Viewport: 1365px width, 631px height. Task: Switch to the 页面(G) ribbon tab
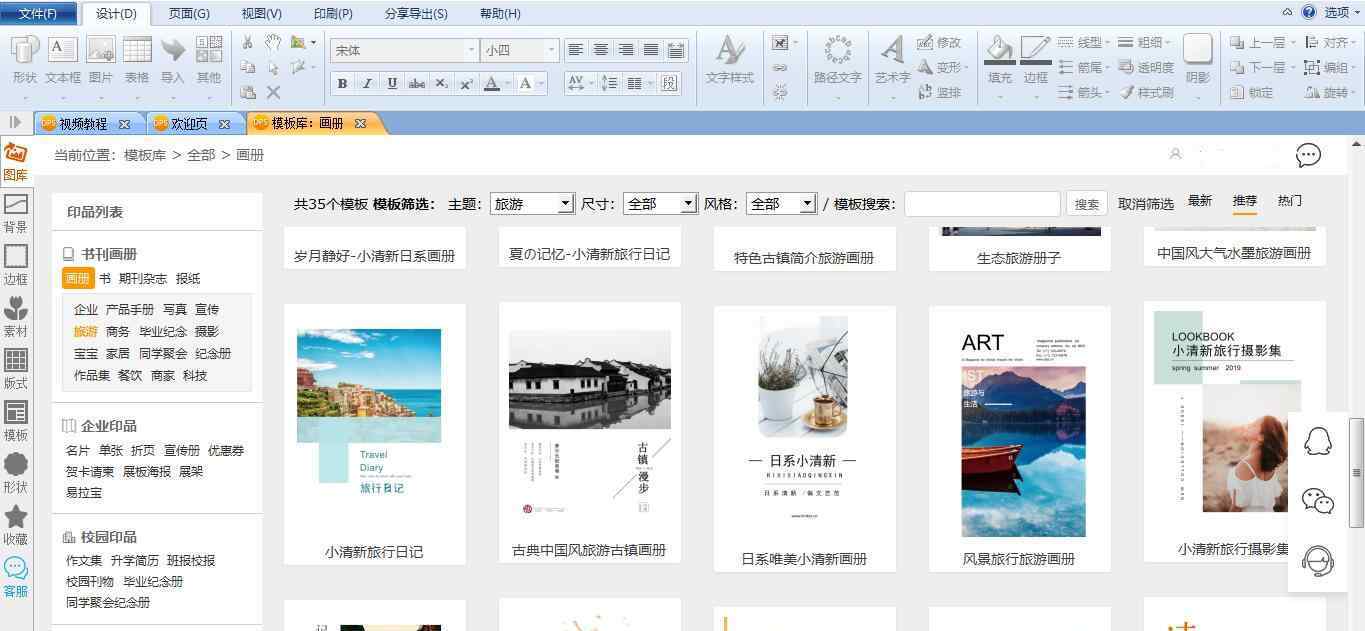tap(189, 13)
